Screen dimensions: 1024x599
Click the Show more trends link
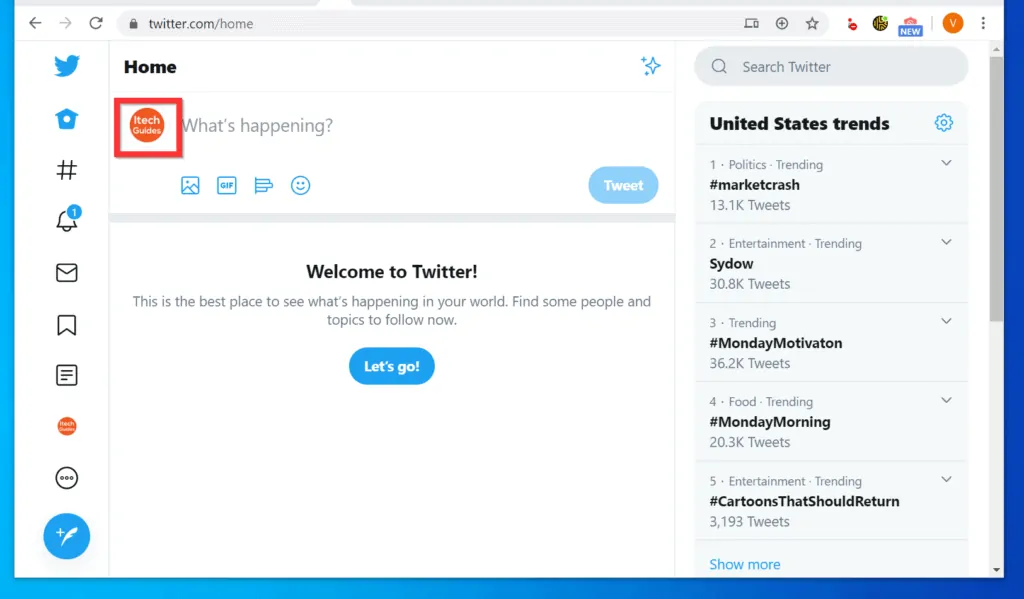tap(744, 564)
